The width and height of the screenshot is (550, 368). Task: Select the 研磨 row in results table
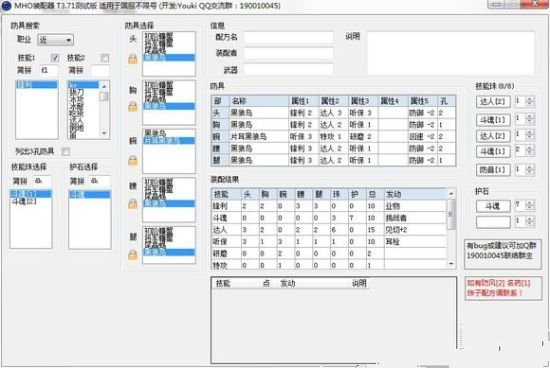[x=329, y=254]
